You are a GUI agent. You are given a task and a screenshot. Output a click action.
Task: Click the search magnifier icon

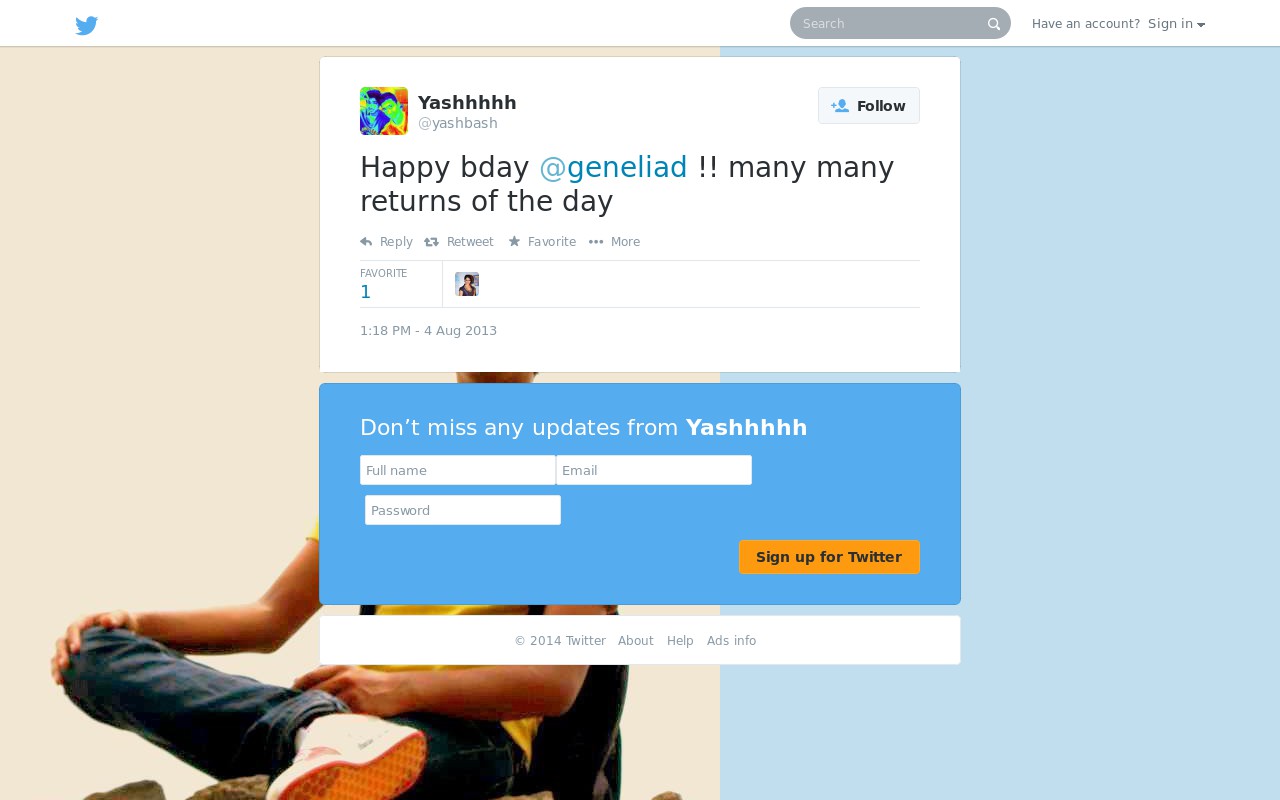[994, 24]
